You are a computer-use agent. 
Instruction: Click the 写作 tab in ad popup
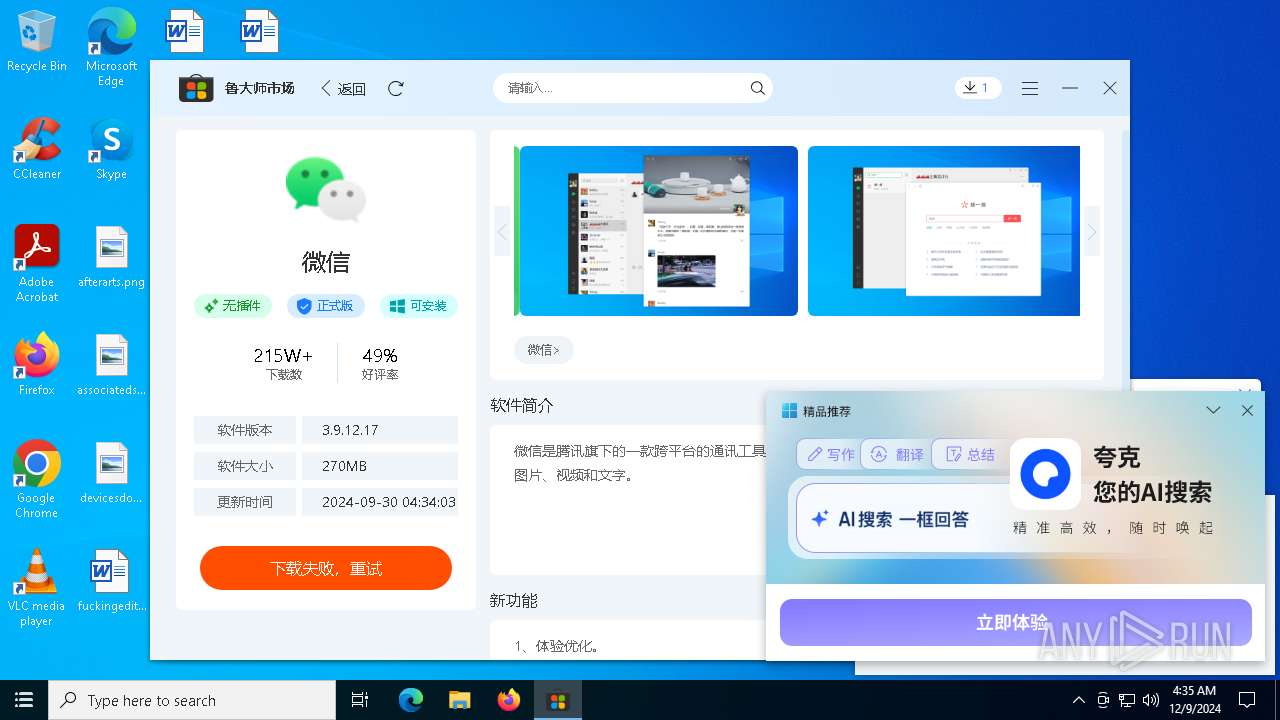830,454
